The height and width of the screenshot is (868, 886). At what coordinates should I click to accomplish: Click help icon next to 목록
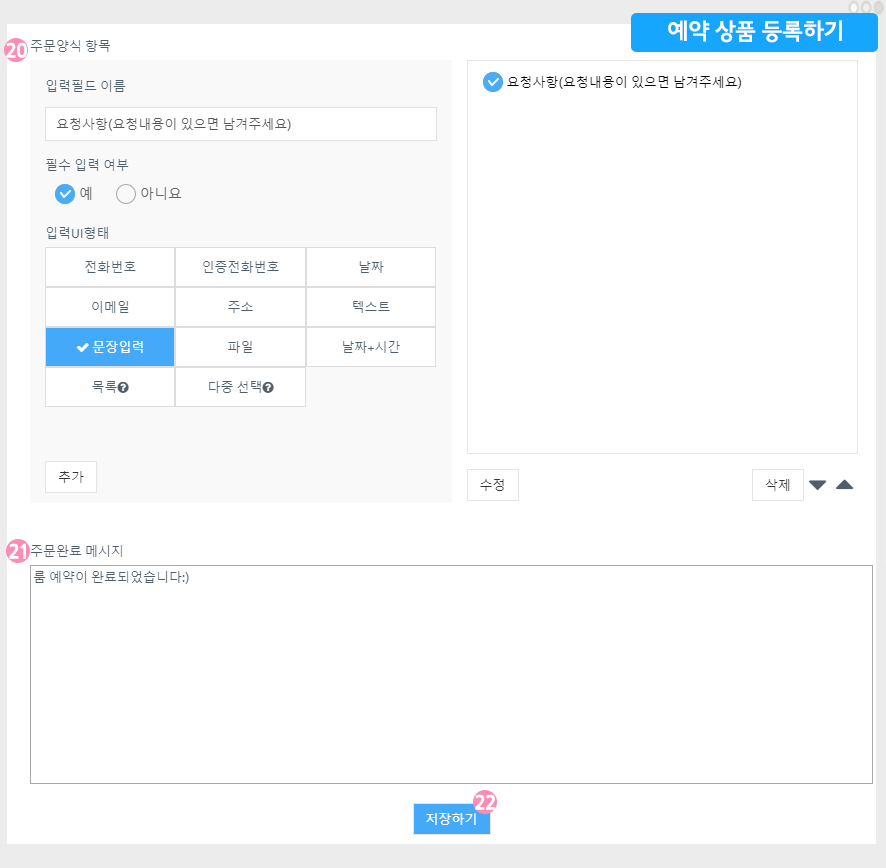[x=123, y=387]
